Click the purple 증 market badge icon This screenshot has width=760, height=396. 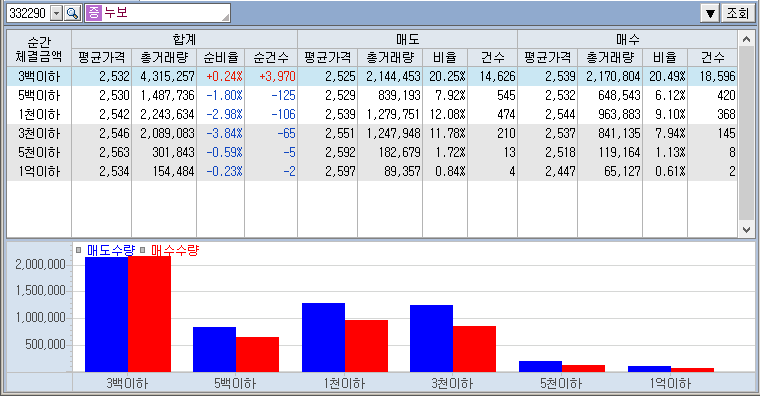pos(94,13)
